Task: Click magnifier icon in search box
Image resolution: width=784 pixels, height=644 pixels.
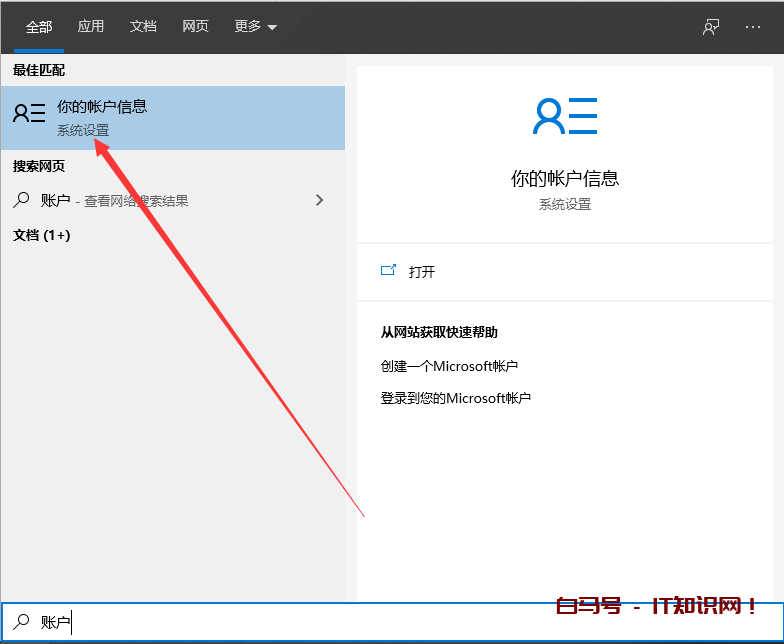Action: tap(21, 622)
